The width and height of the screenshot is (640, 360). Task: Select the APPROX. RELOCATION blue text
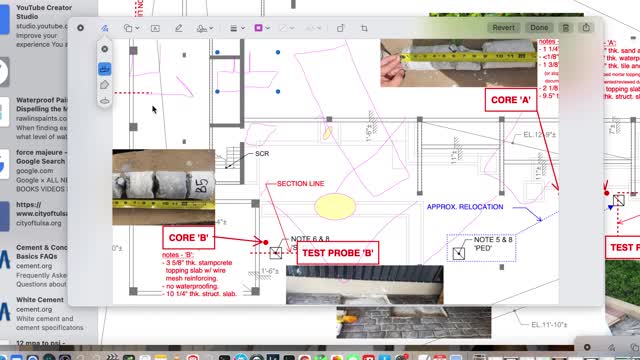465,207
